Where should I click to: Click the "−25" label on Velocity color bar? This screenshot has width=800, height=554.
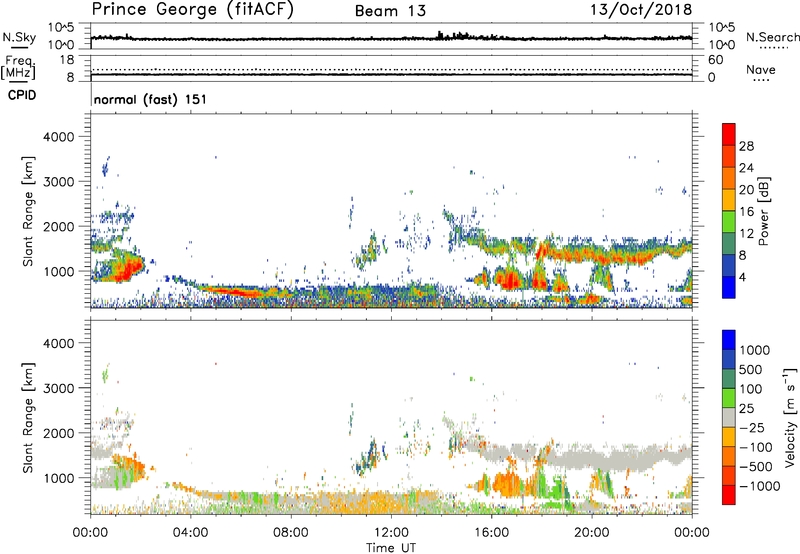tap(752, 427)
